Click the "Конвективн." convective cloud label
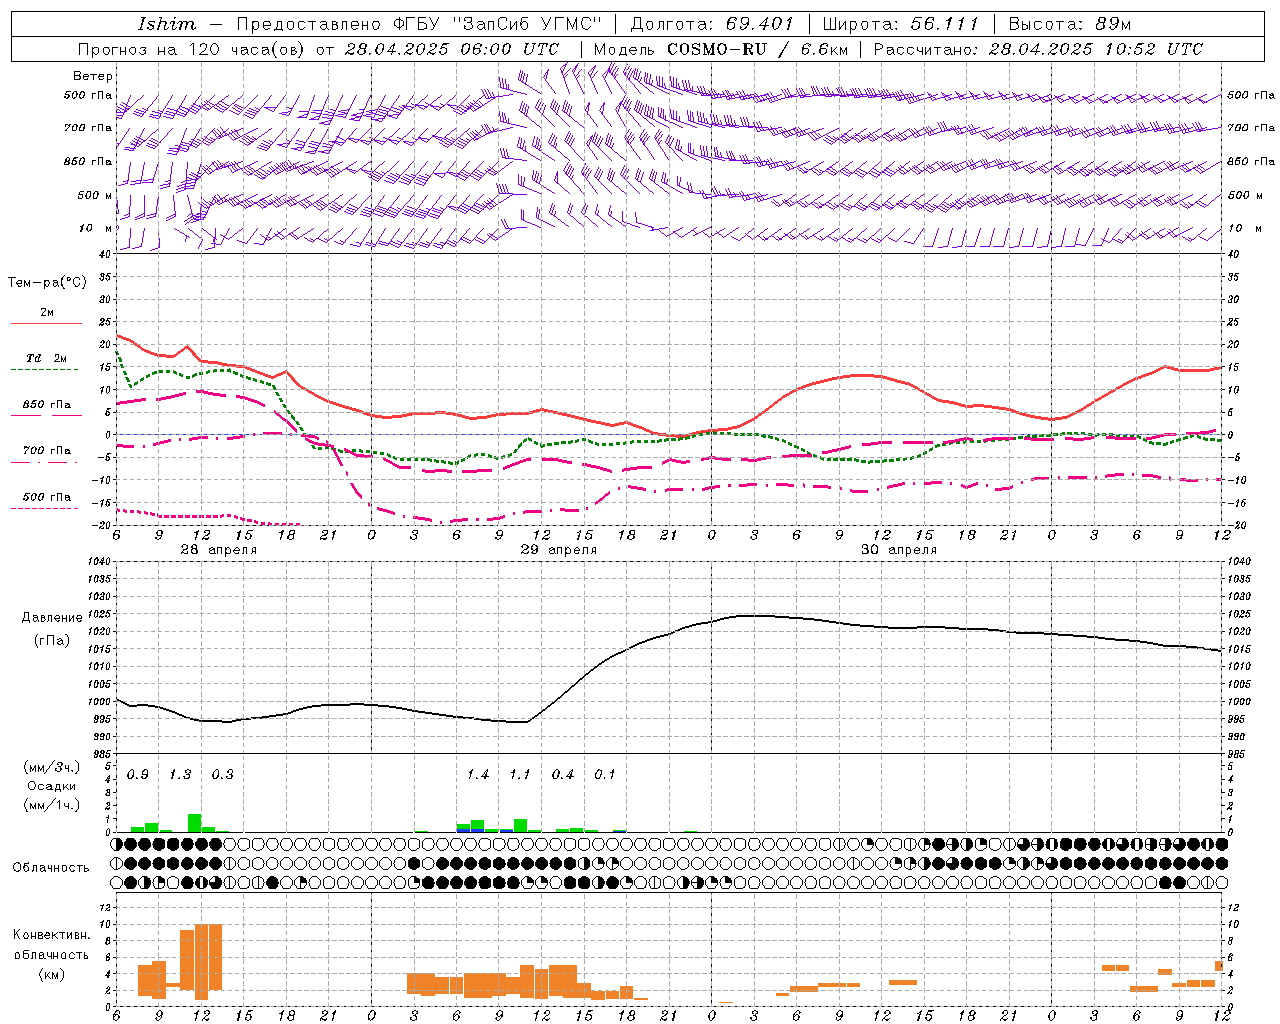Screen dimensions: 1280x1024 pos(51,935)
